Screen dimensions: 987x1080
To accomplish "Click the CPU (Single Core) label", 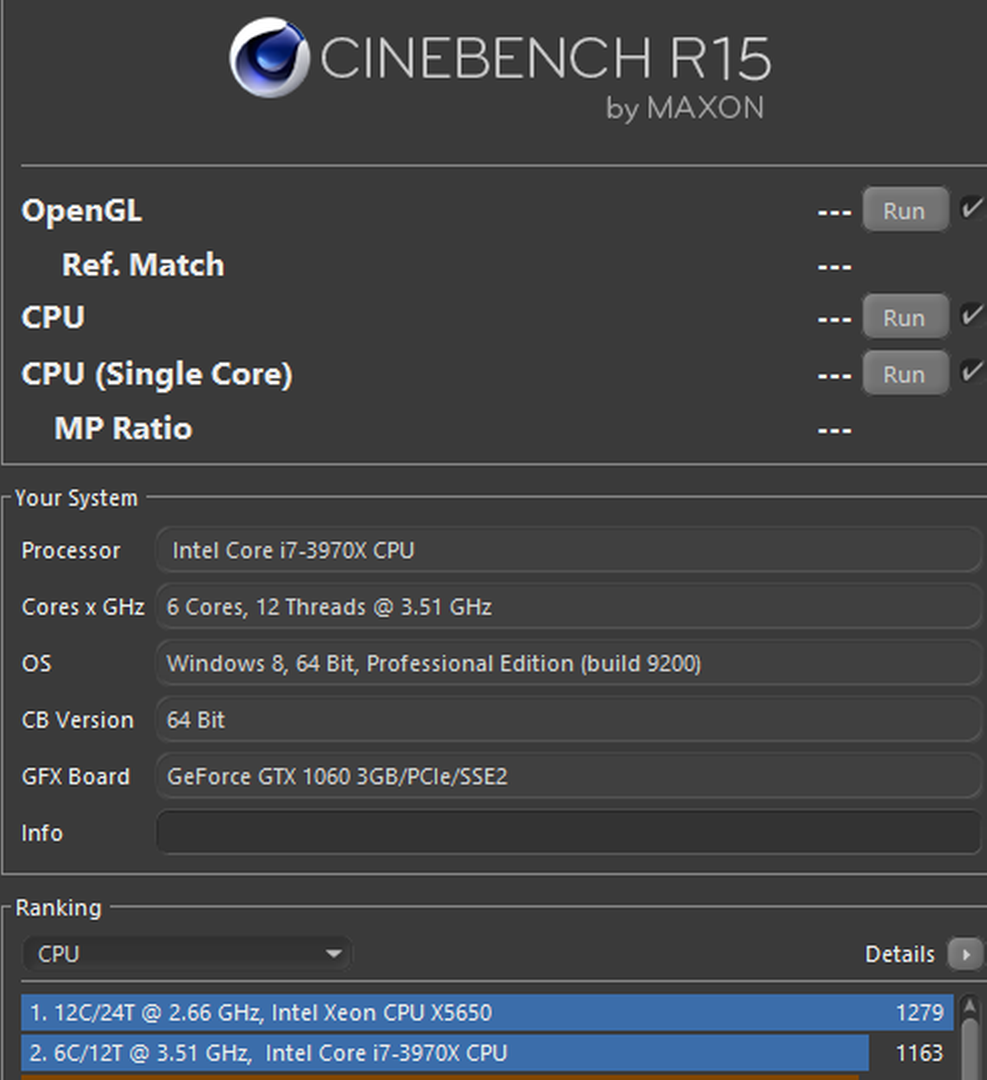I will tap(157, 374).
